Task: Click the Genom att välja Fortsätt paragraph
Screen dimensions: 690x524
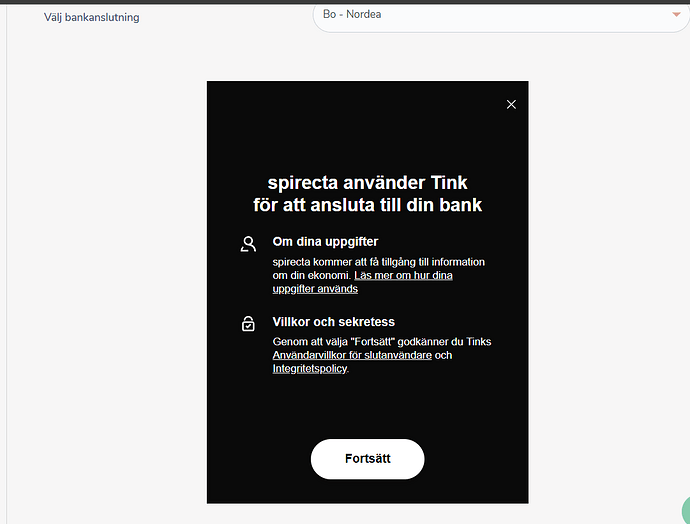Action: tap(382, 355)
